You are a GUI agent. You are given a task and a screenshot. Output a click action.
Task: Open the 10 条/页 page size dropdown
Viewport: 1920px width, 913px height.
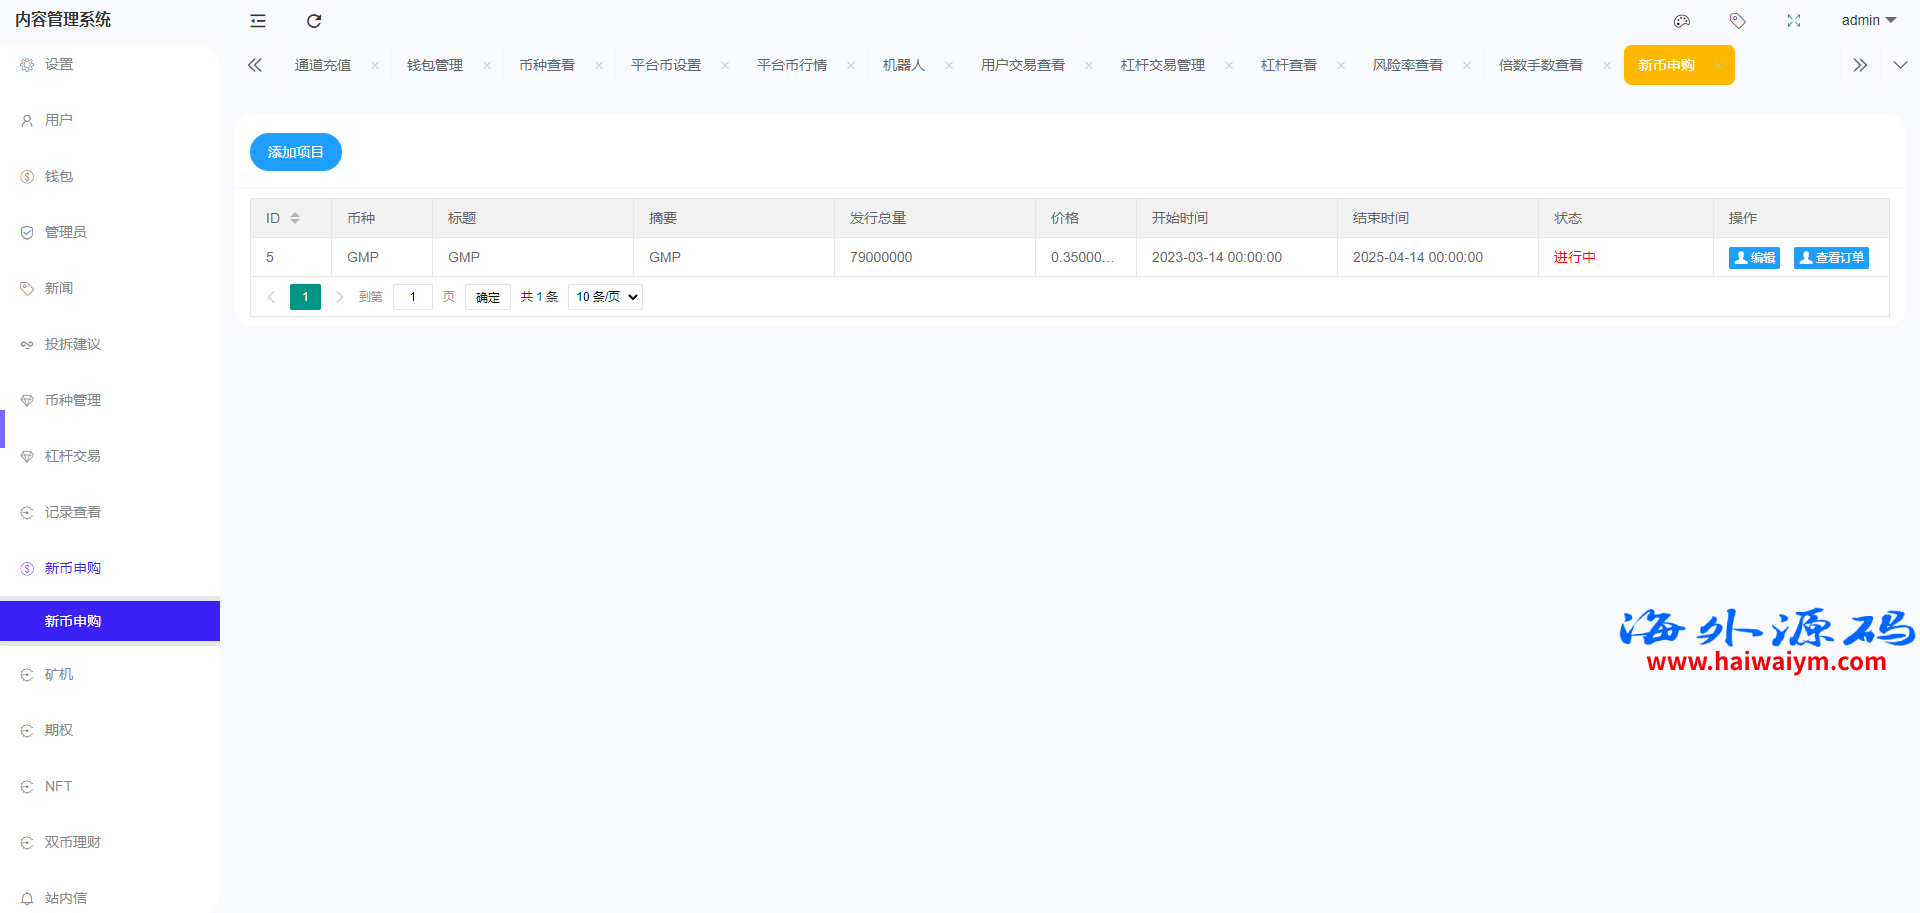point(605,297)
